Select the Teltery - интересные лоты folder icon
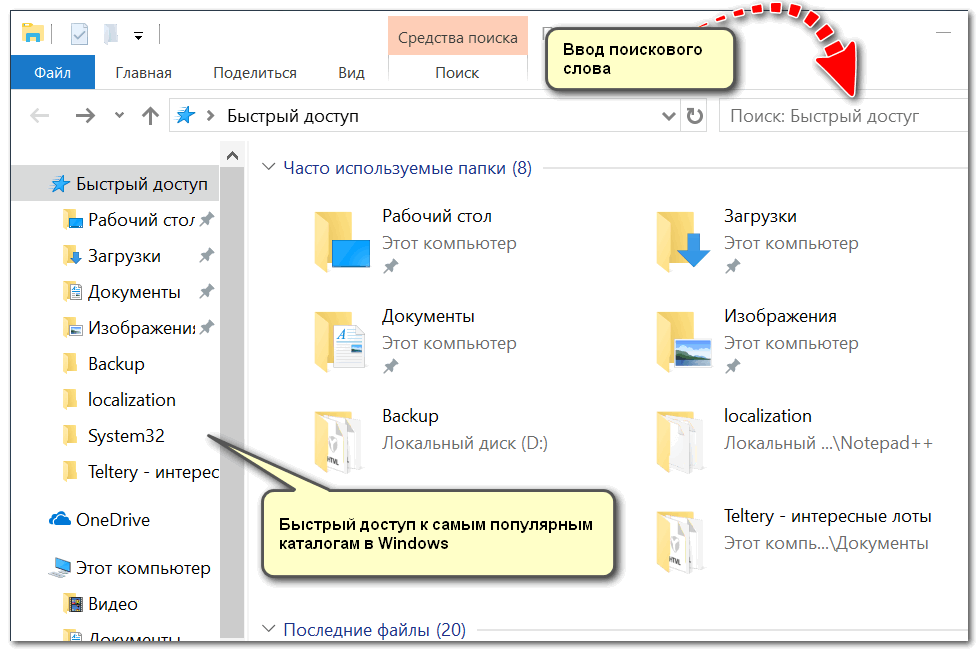The width and height of the screenshot is (979, 652). point(681,541)
